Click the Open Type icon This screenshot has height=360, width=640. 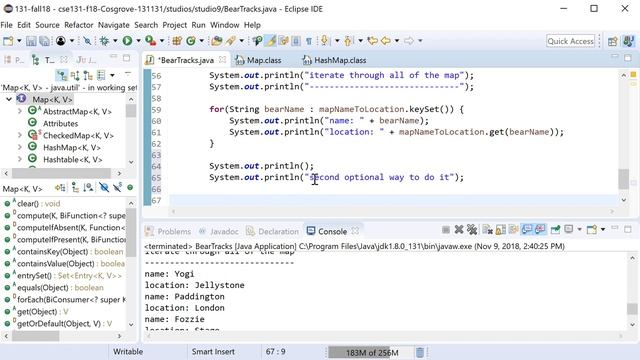(217, 41)
